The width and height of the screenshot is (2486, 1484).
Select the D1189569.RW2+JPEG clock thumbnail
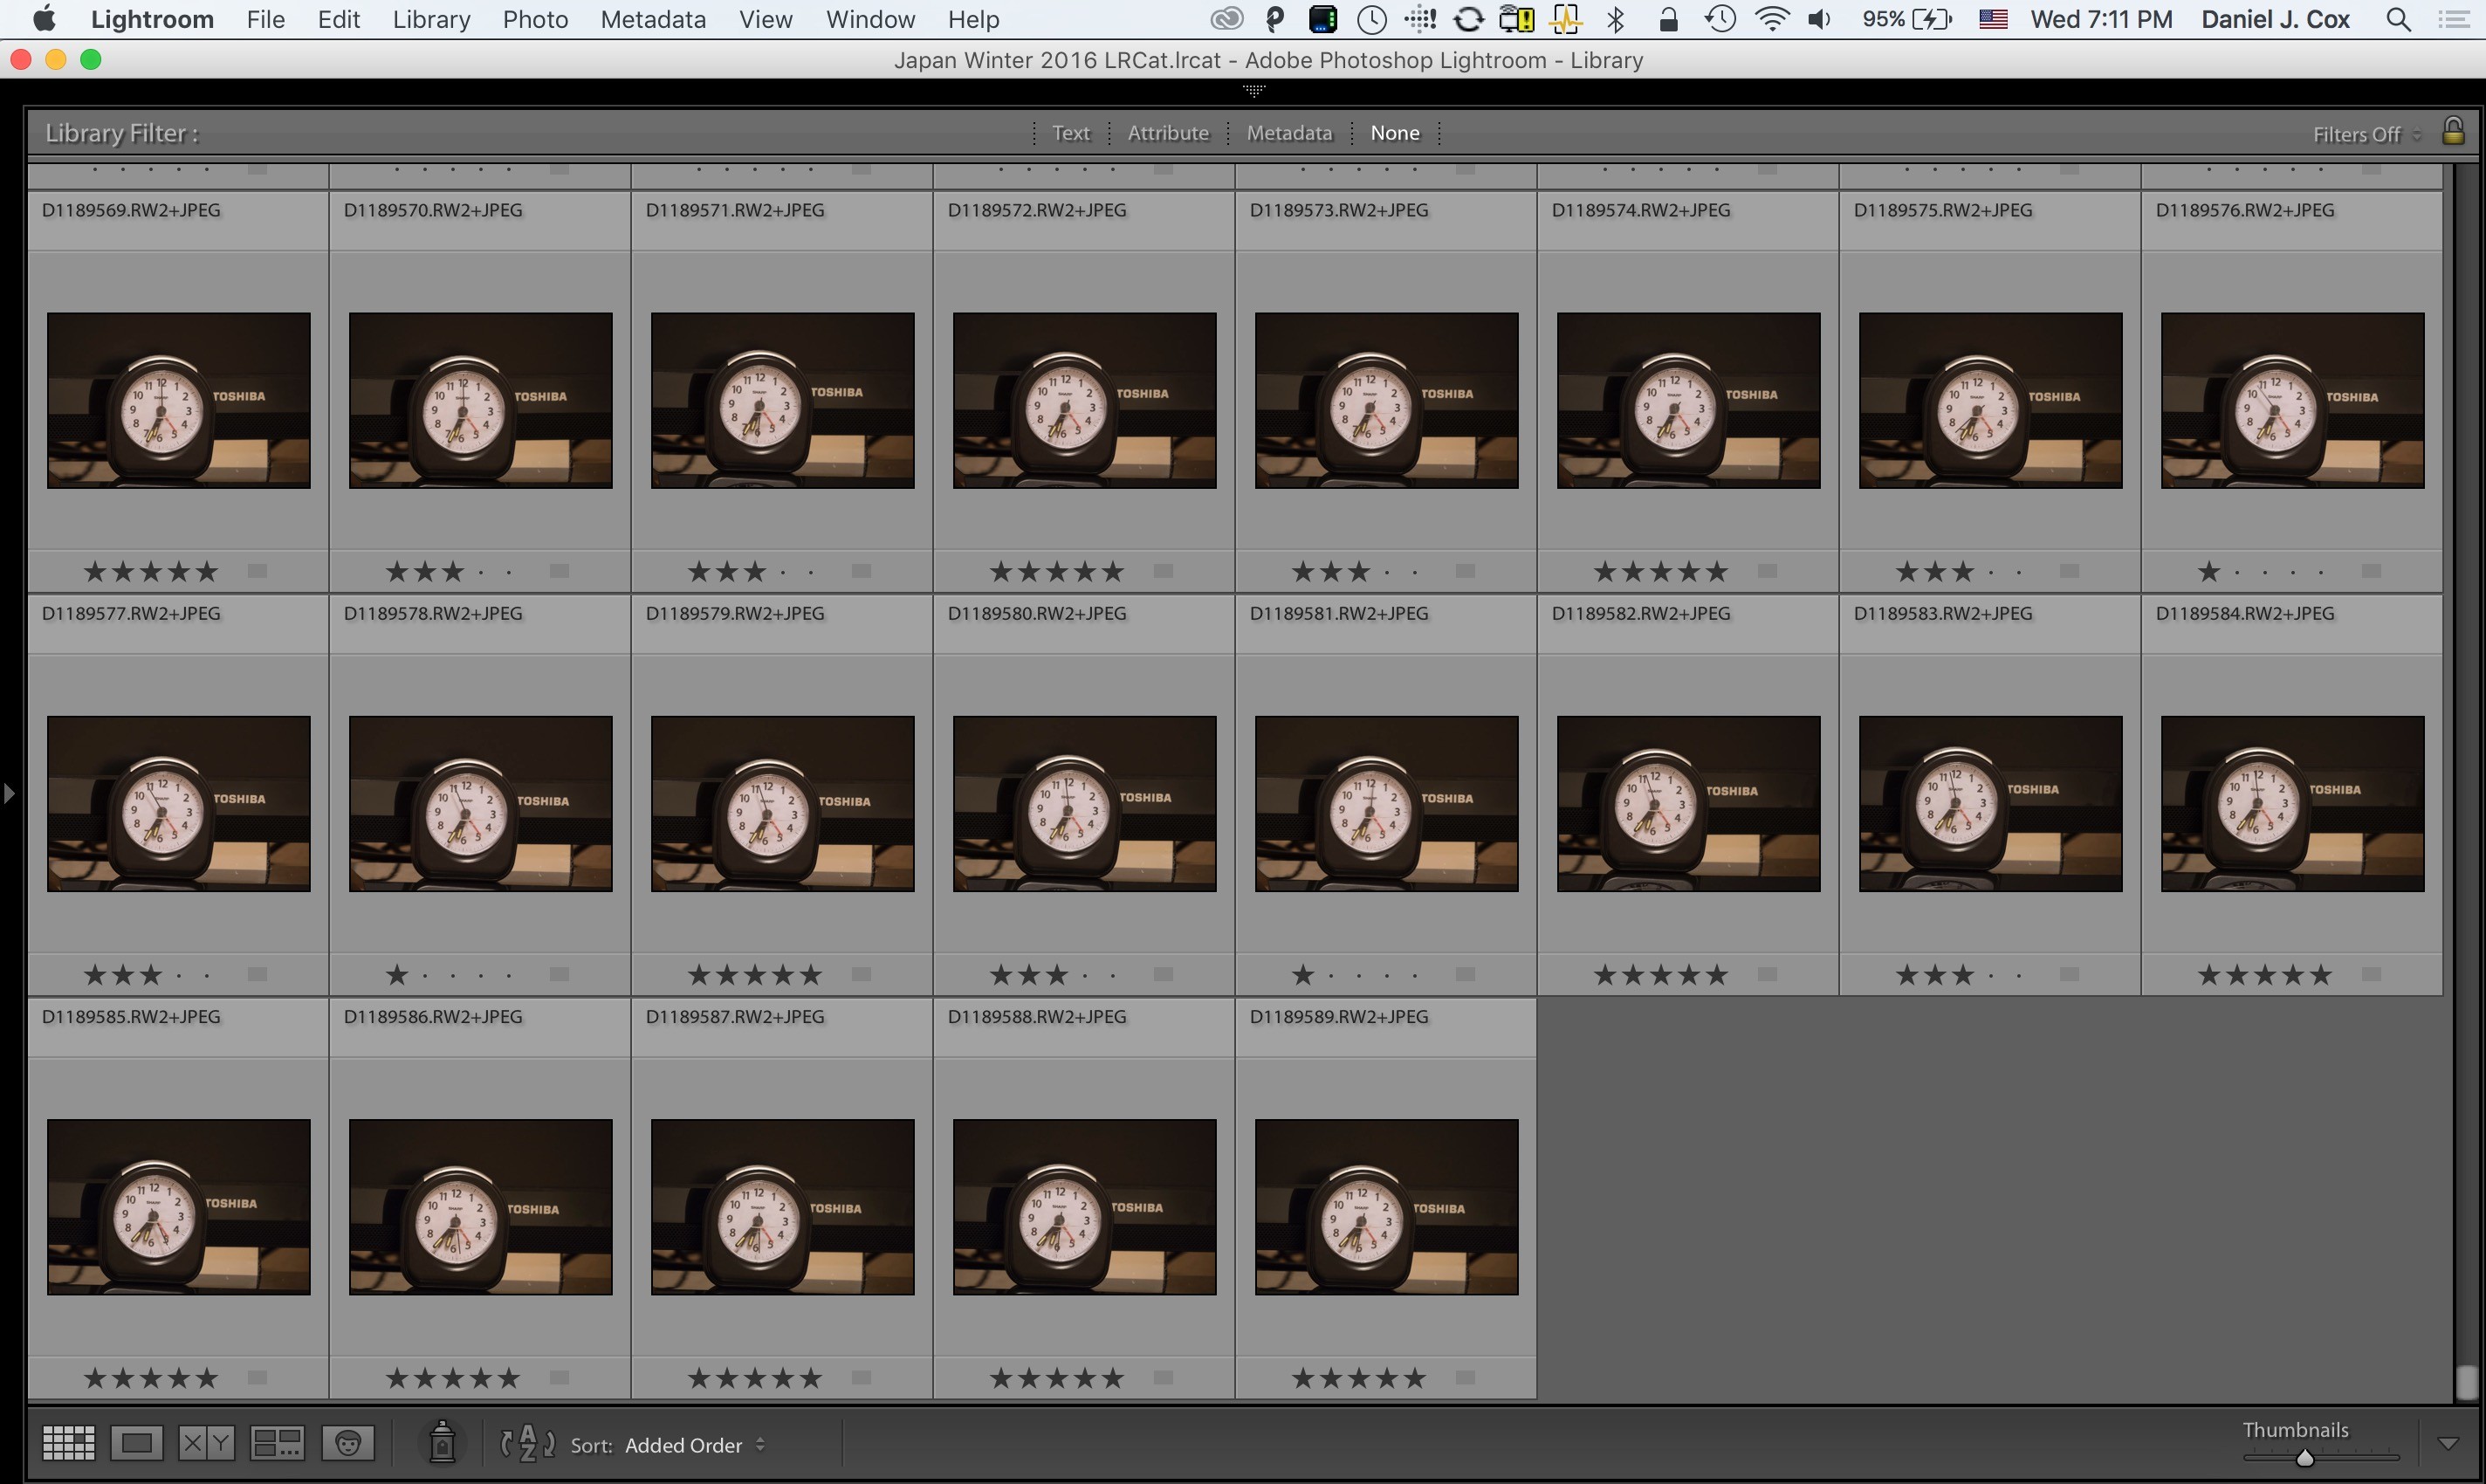[178, 400]
